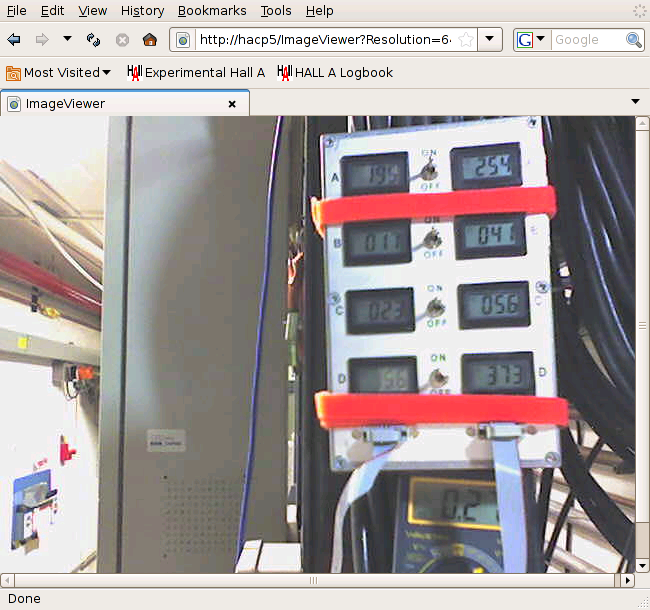Click the ImageViewer tab favicon
This screenshot has height=610, width=650.
pos(14,104)
